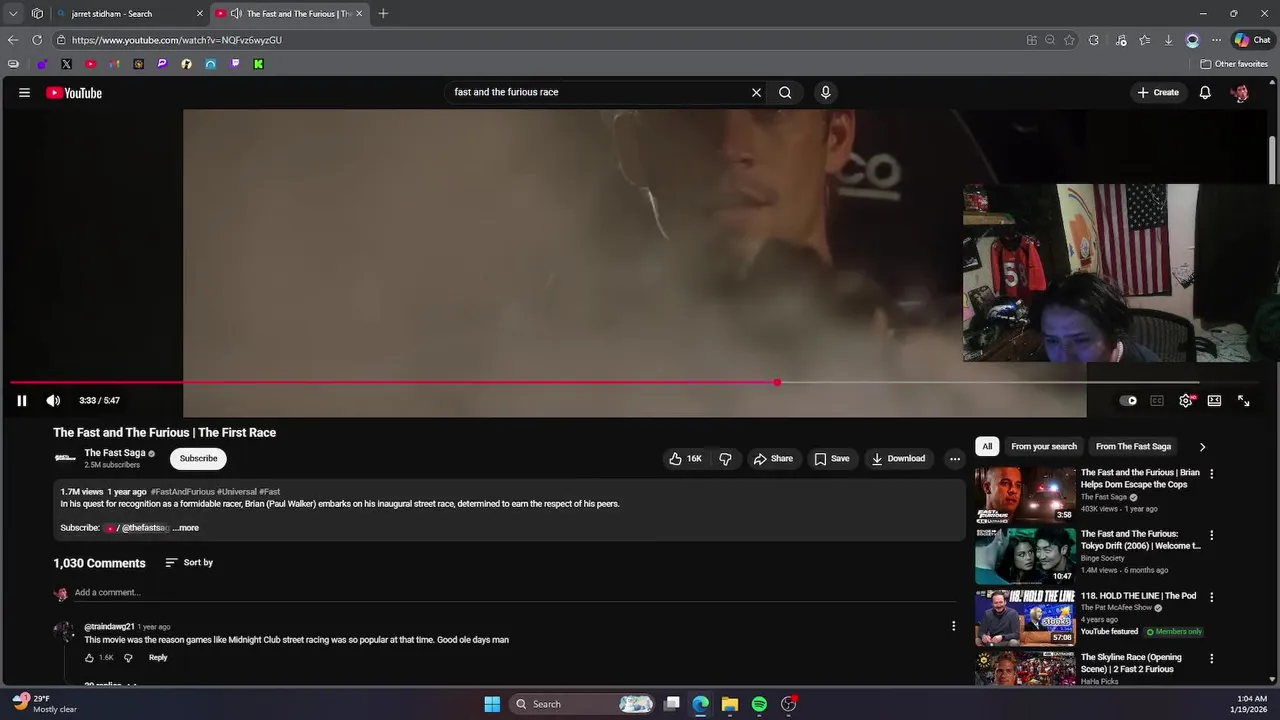Open File Explorer from the taskbar
Image resolution: width=1280 pixels, height=720 pixels.
coord(730,704)
